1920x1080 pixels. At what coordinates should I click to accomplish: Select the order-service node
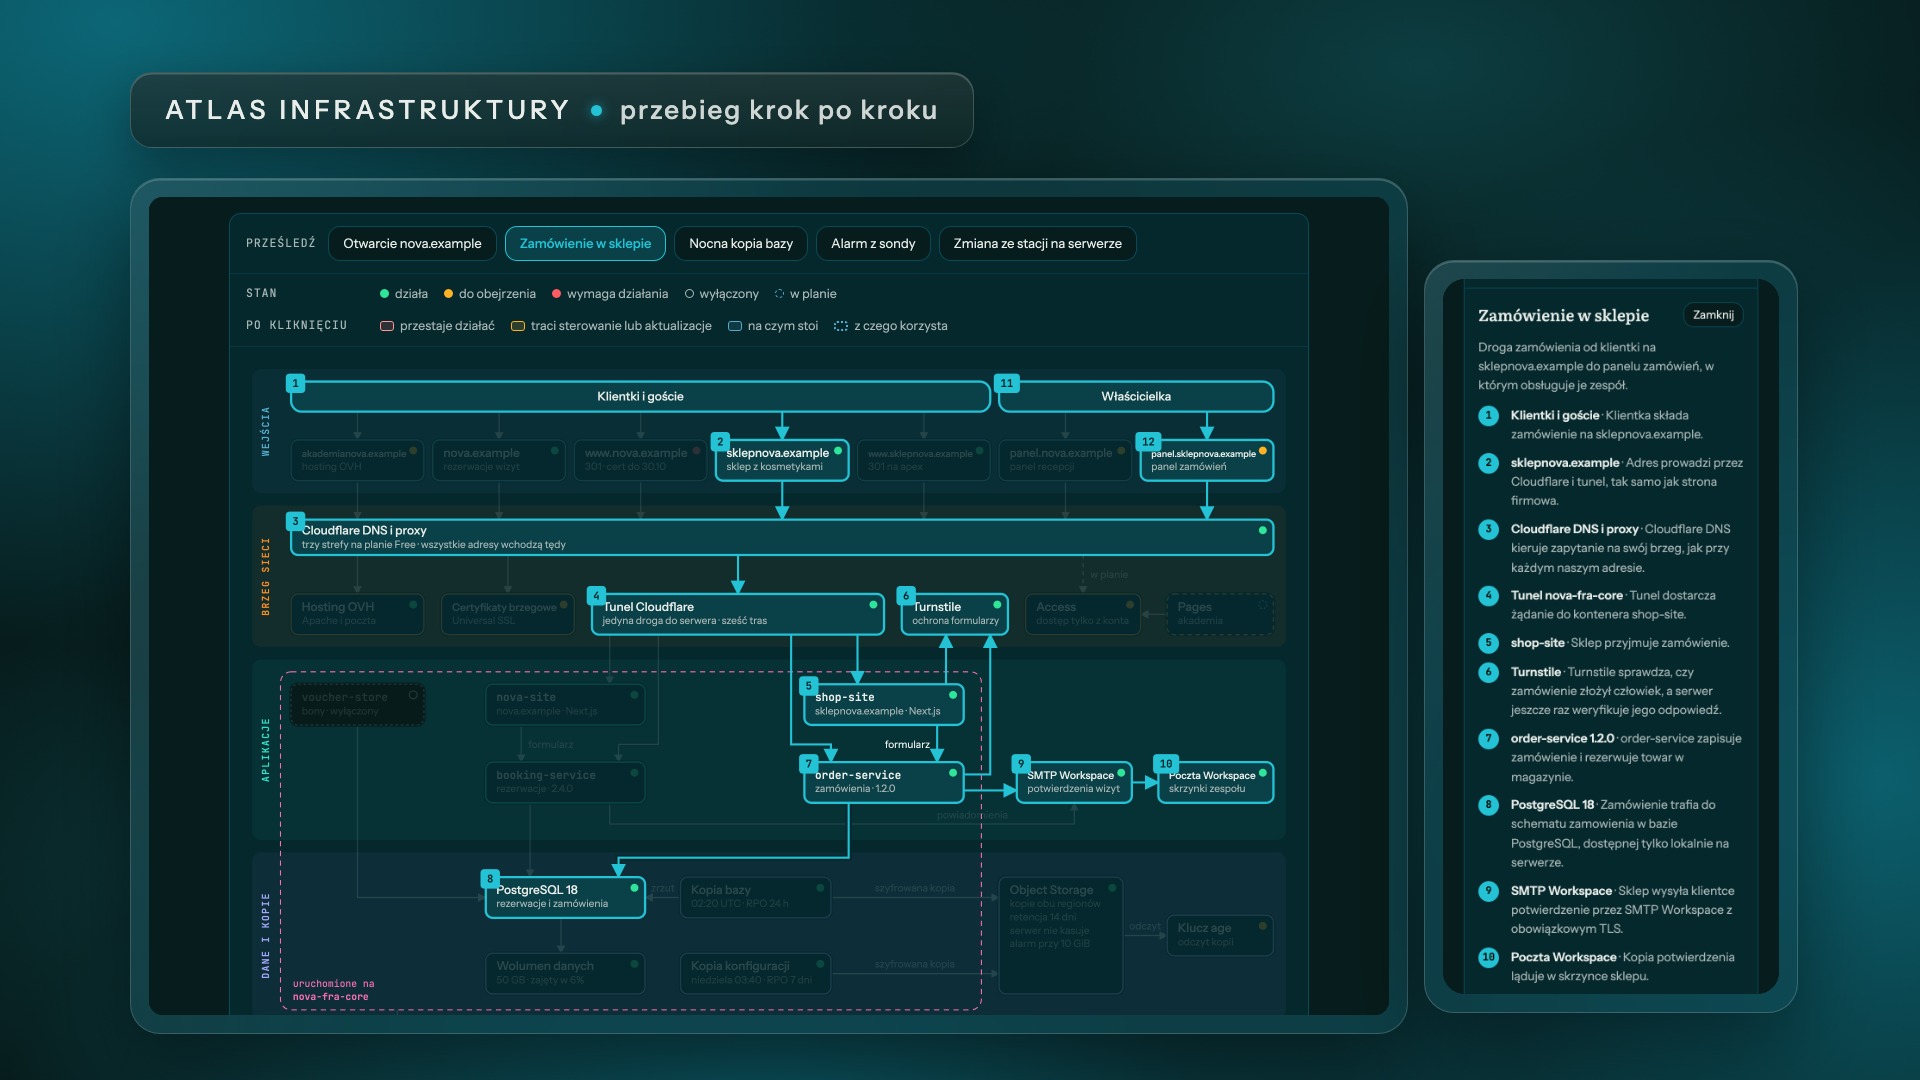[x=883, y=782]
